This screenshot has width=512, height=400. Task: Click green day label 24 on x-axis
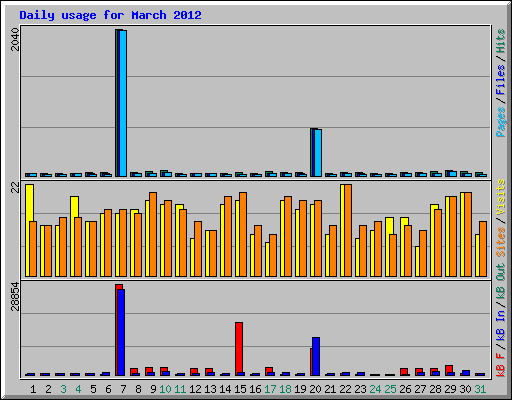375,389
